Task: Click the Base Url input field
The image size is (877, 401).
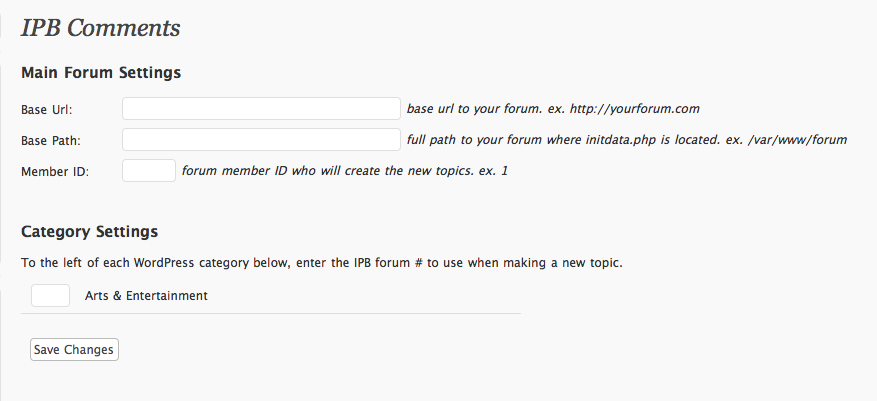Action: [261, 108]
